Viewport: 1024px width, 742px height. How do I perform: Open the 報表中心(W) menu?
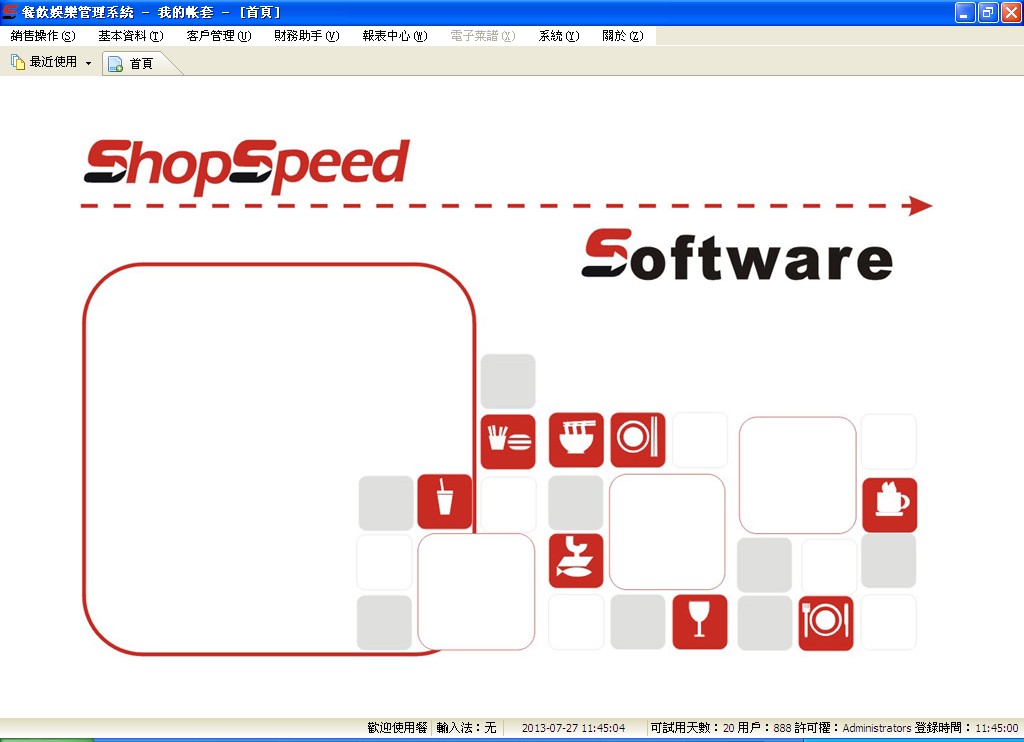[395, 36]
